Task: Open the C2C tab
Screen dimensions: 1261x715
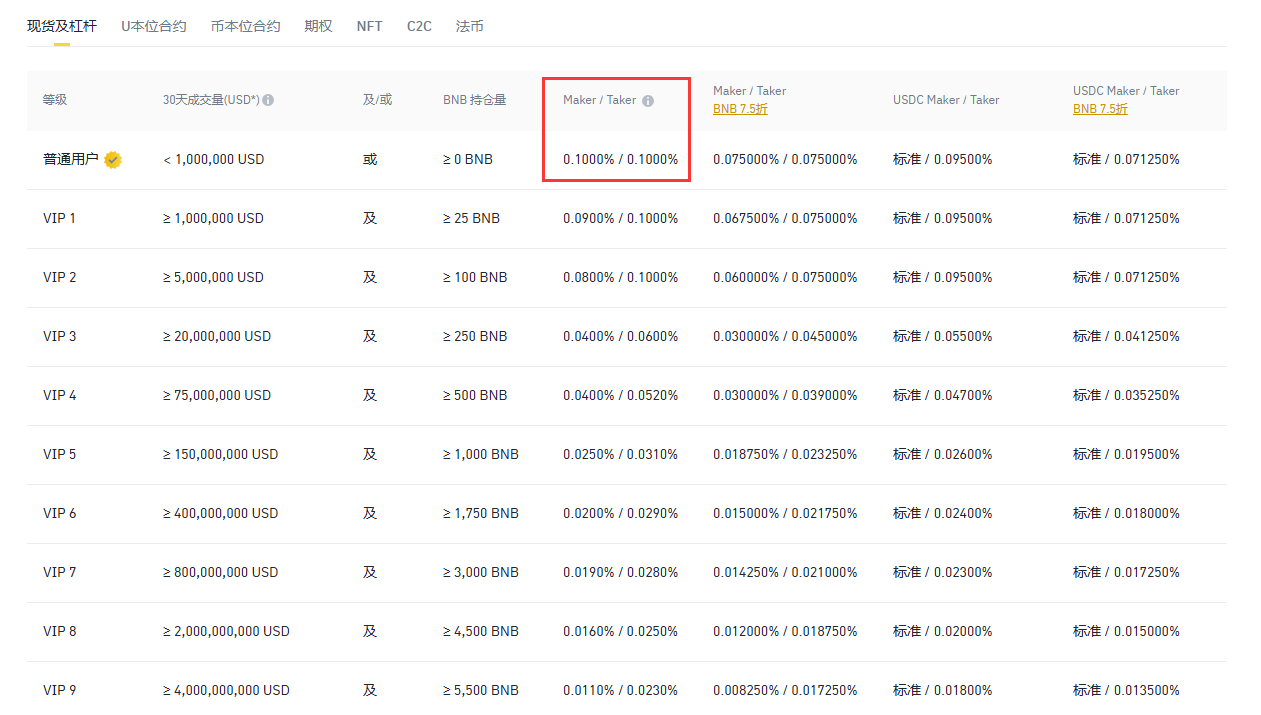Action: pos(419,26)
